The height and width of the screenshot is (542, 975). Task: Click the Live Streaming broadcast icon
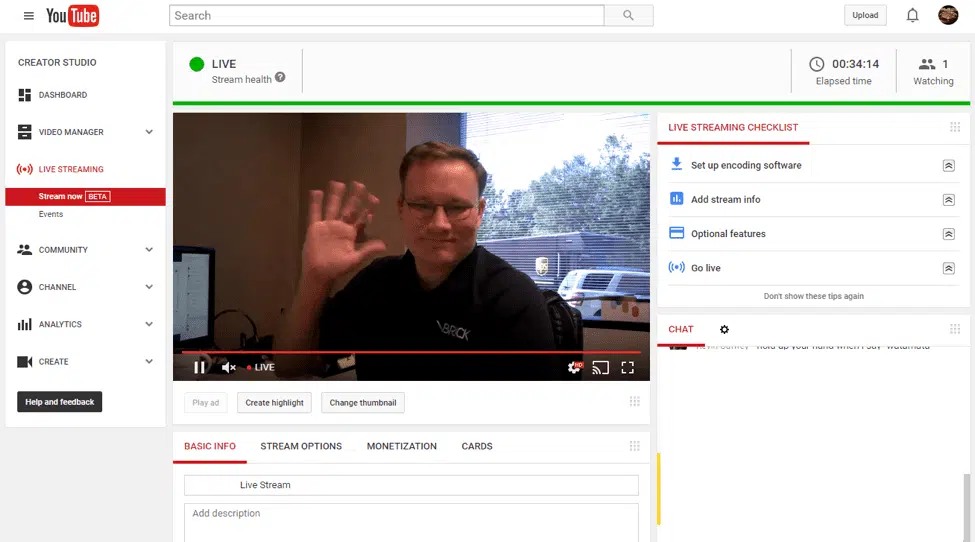25,169
